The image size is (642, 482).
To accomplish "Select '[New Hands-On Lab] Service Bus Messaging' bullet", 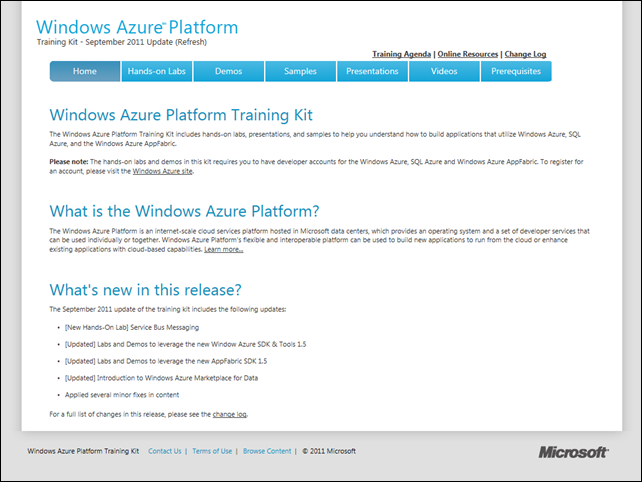I will [132, 327].
